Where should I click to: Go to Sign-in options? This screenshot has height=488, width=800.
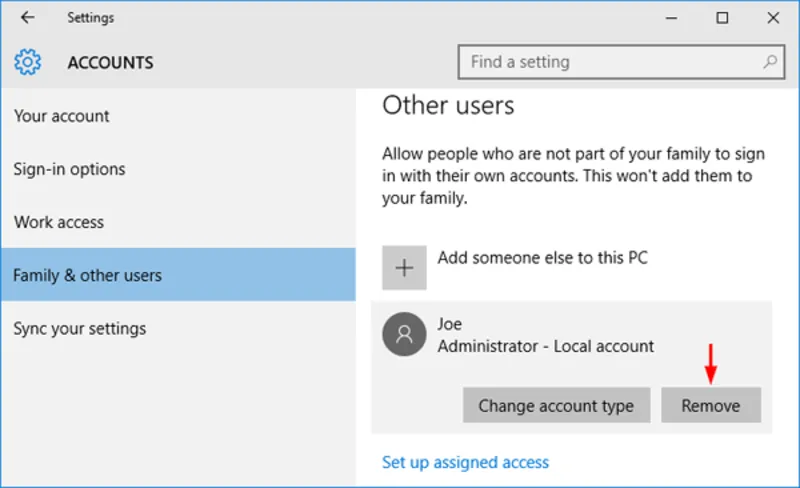pyautogui.click(x=70, y=169)
